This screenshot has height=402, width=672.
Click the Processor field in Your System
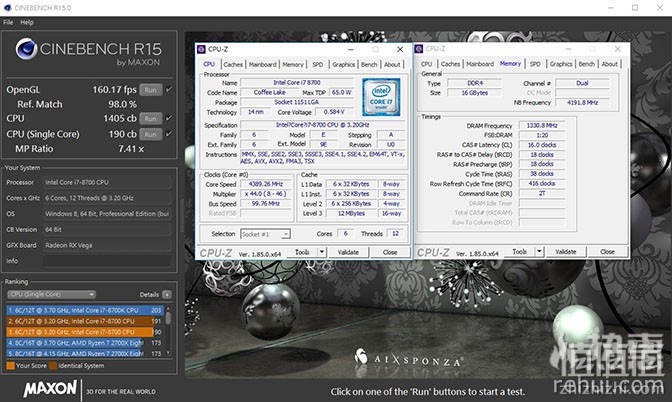107,182
